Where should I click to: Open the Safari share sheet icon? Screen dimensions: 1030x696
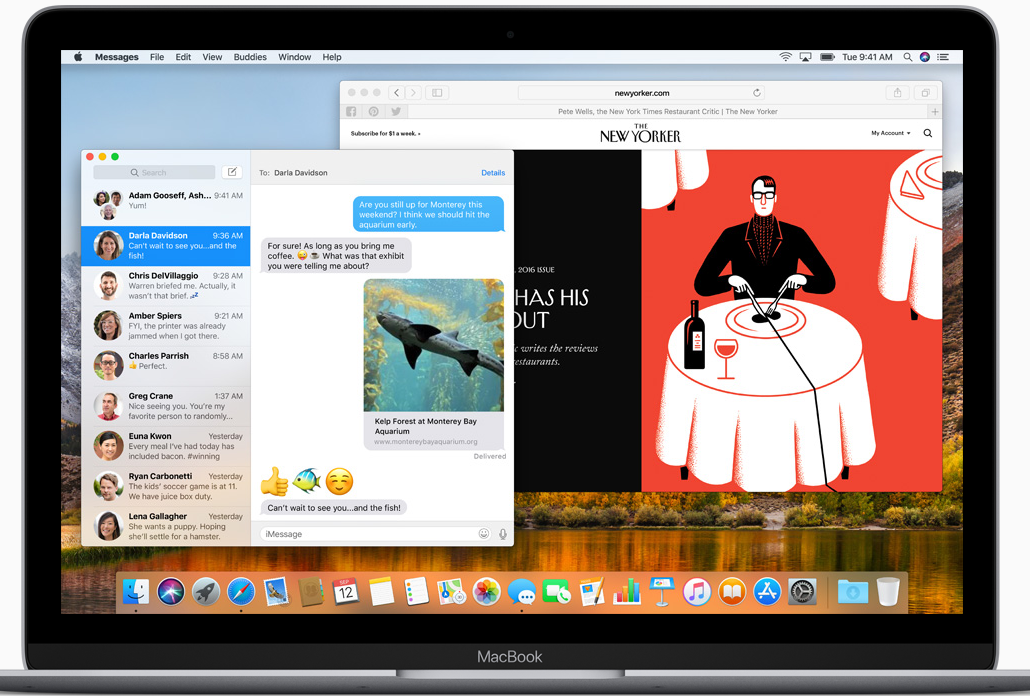pos(896,92)
